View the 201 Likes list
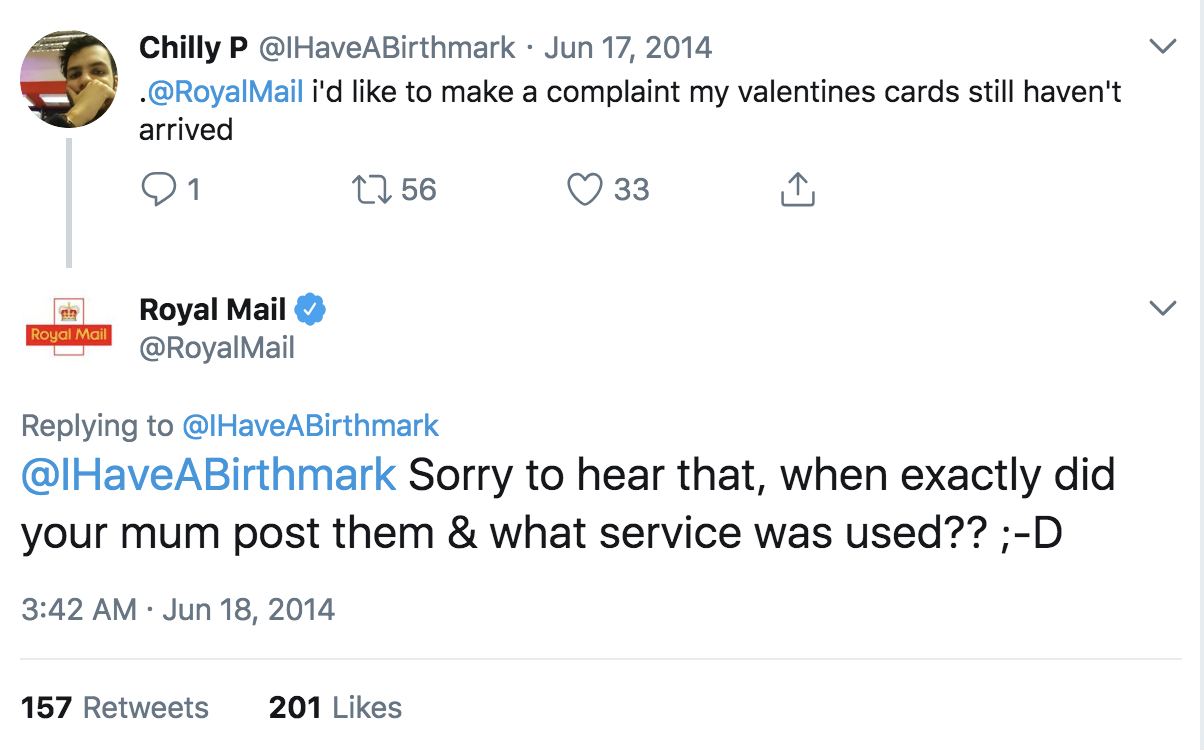1204x750 pixels. [335, 708]
